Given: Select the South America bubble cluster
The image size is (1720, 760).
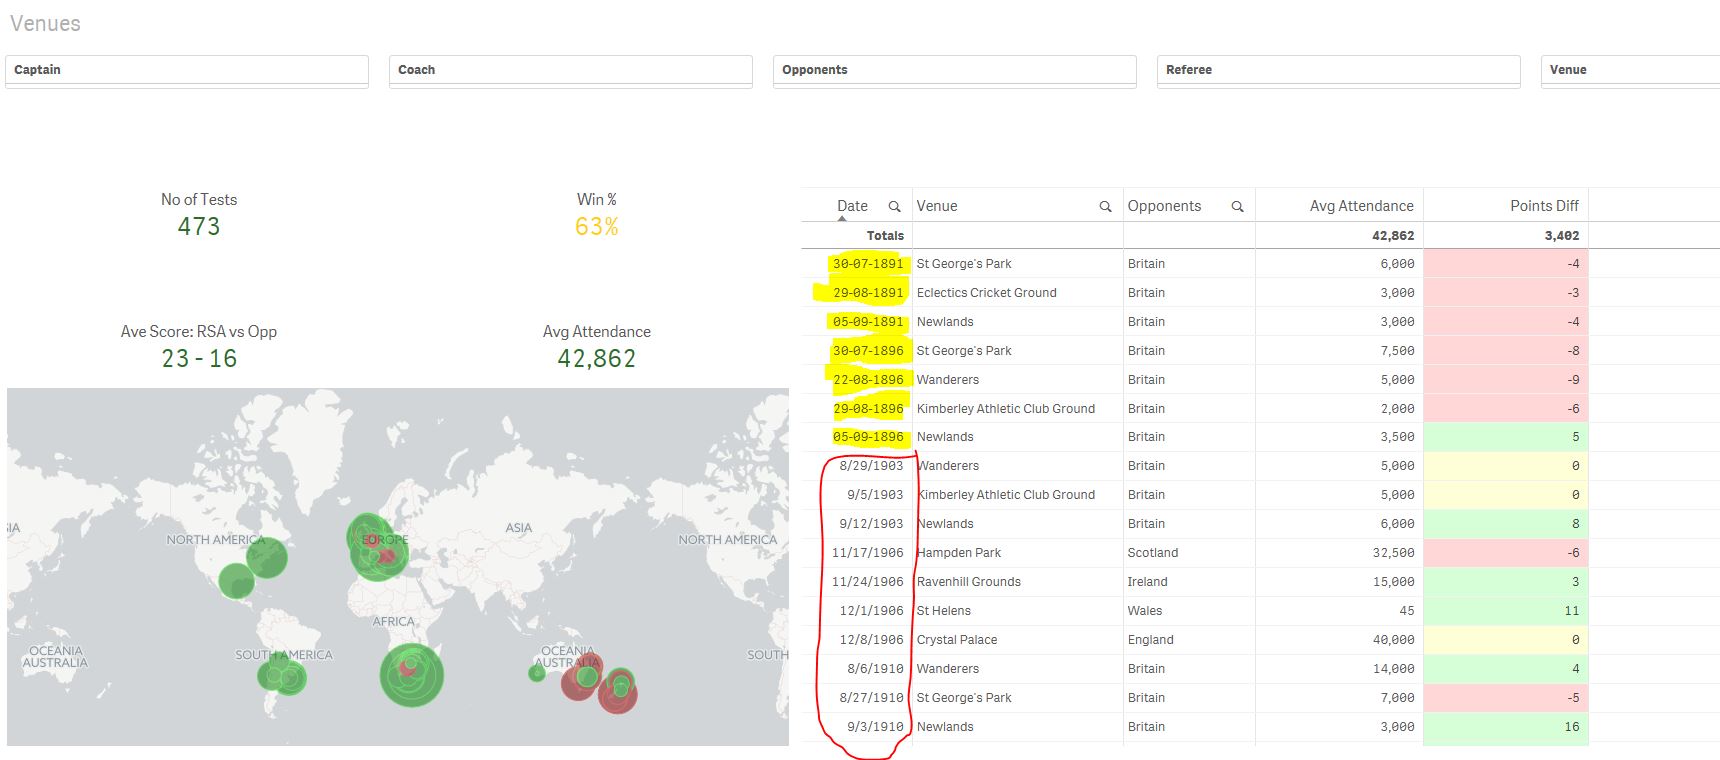Looking at the screenshot, I should pos(282,677).
